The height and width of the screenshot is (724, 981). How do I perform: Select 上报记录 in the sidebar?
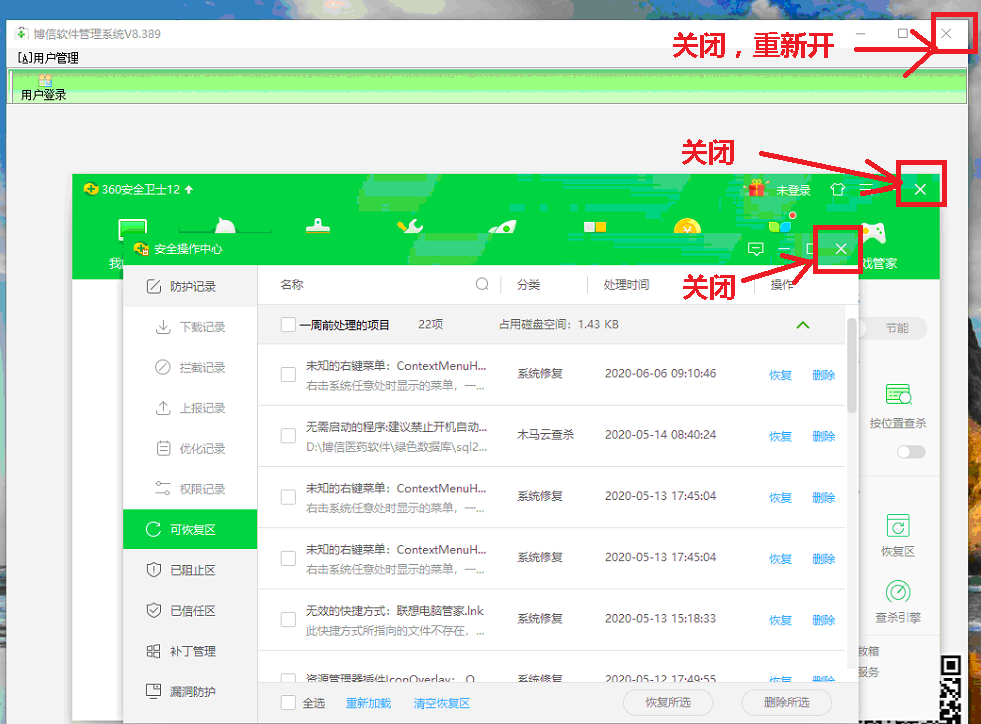190,408
